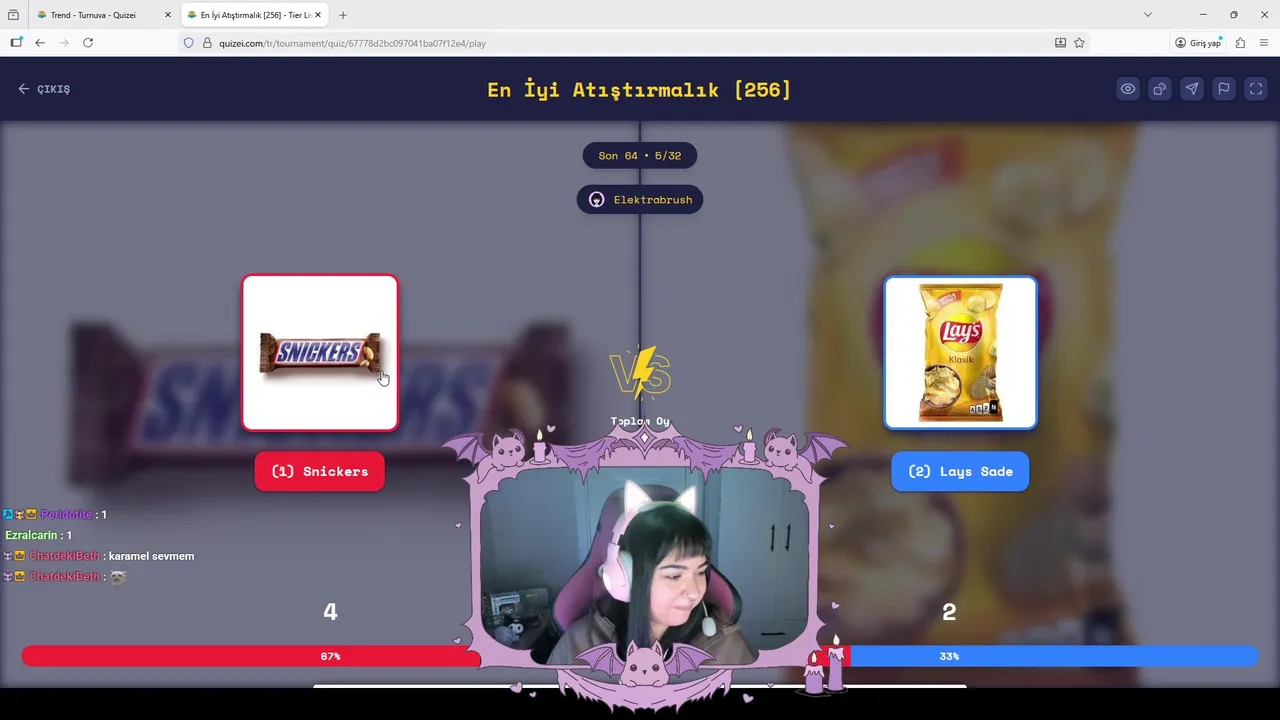Screen dimensions: 1280x720
Task: Click the karamel sevmem chat message
Action: click(151, 556)
